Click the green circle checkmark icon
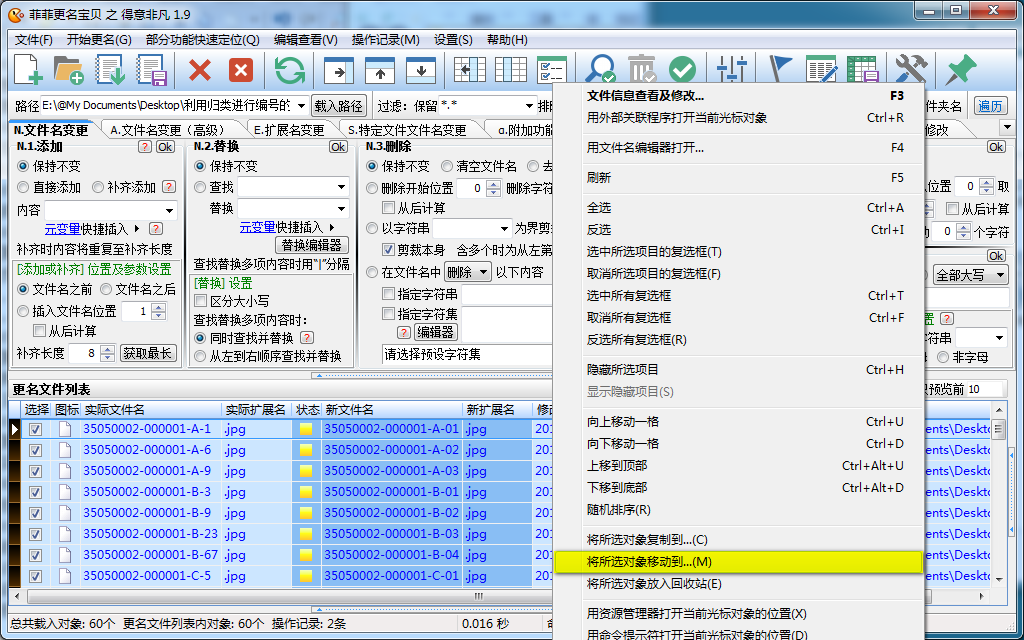 [682, 69]
